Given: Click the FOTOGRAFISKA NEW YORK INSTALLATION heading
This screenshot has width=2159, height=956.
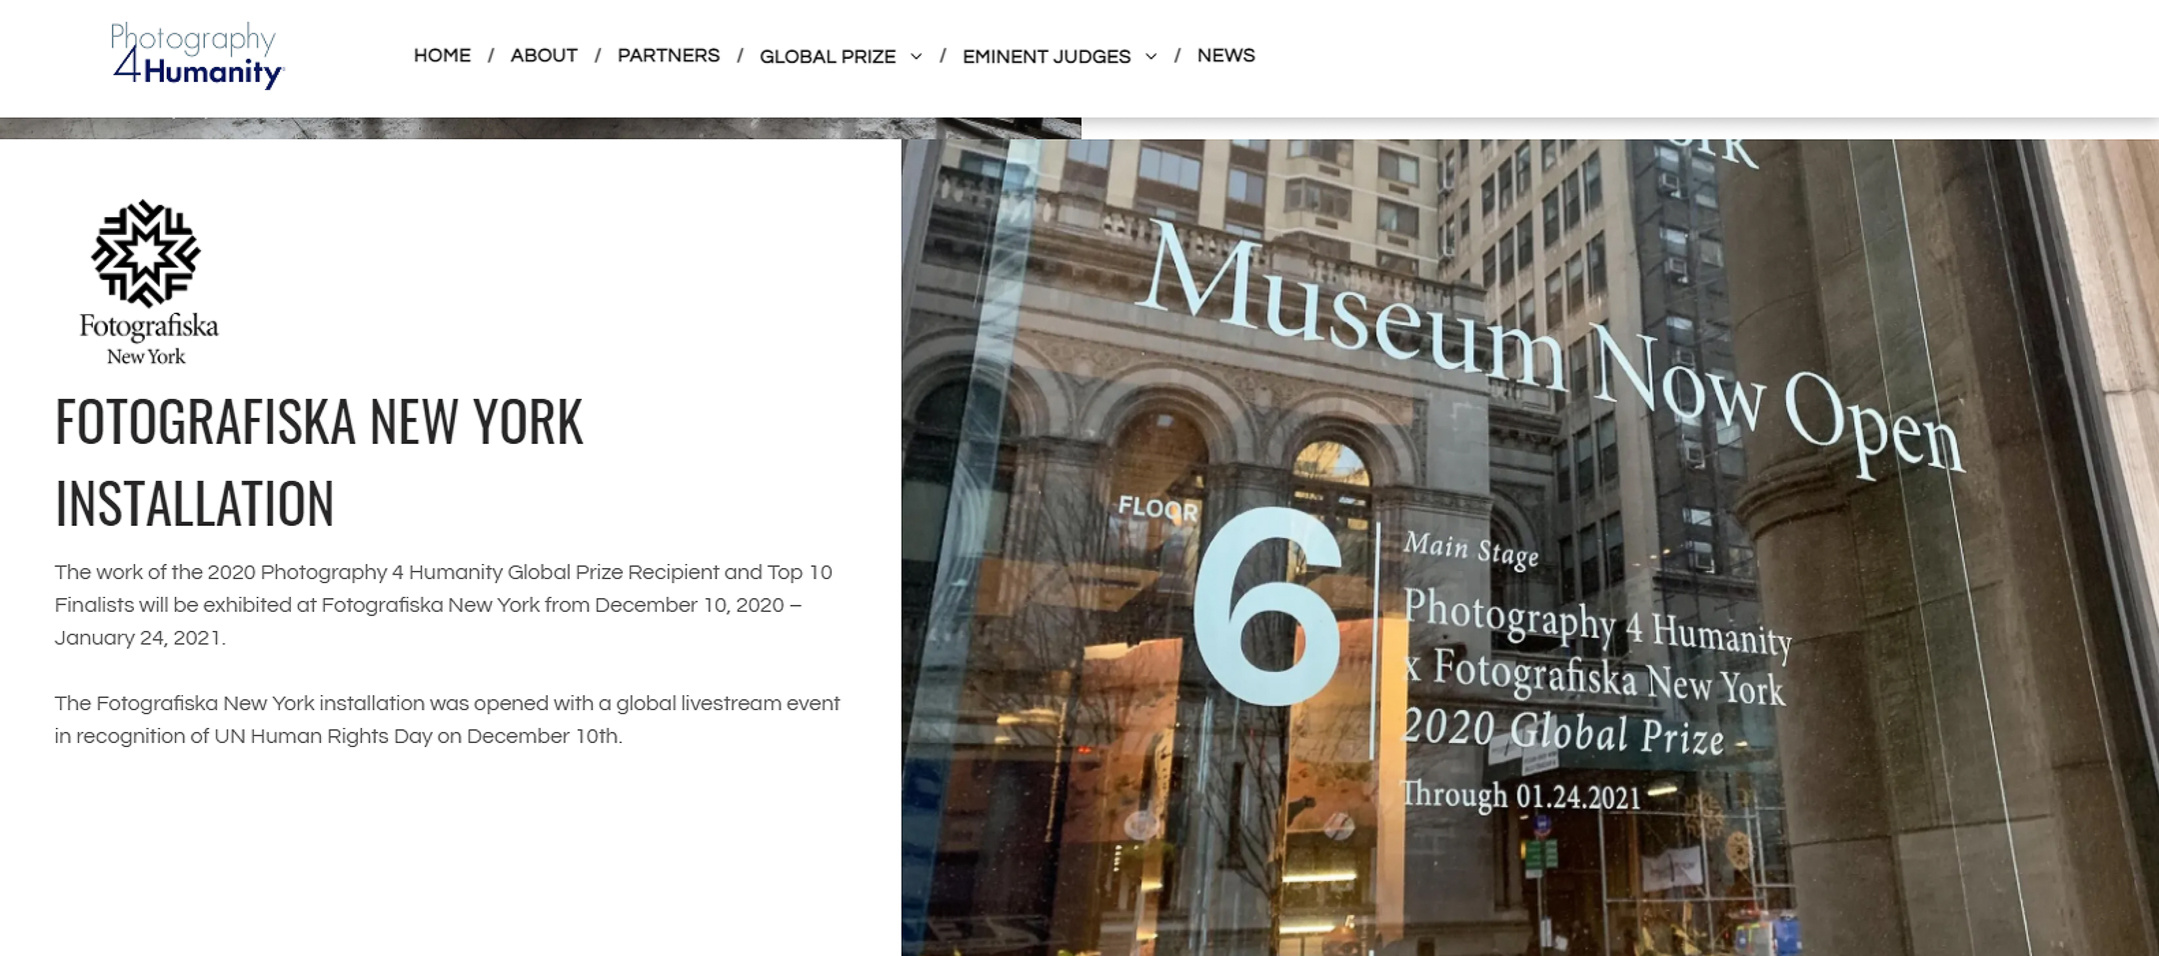Looking at the screenshot, I should (x=319, y=462).
